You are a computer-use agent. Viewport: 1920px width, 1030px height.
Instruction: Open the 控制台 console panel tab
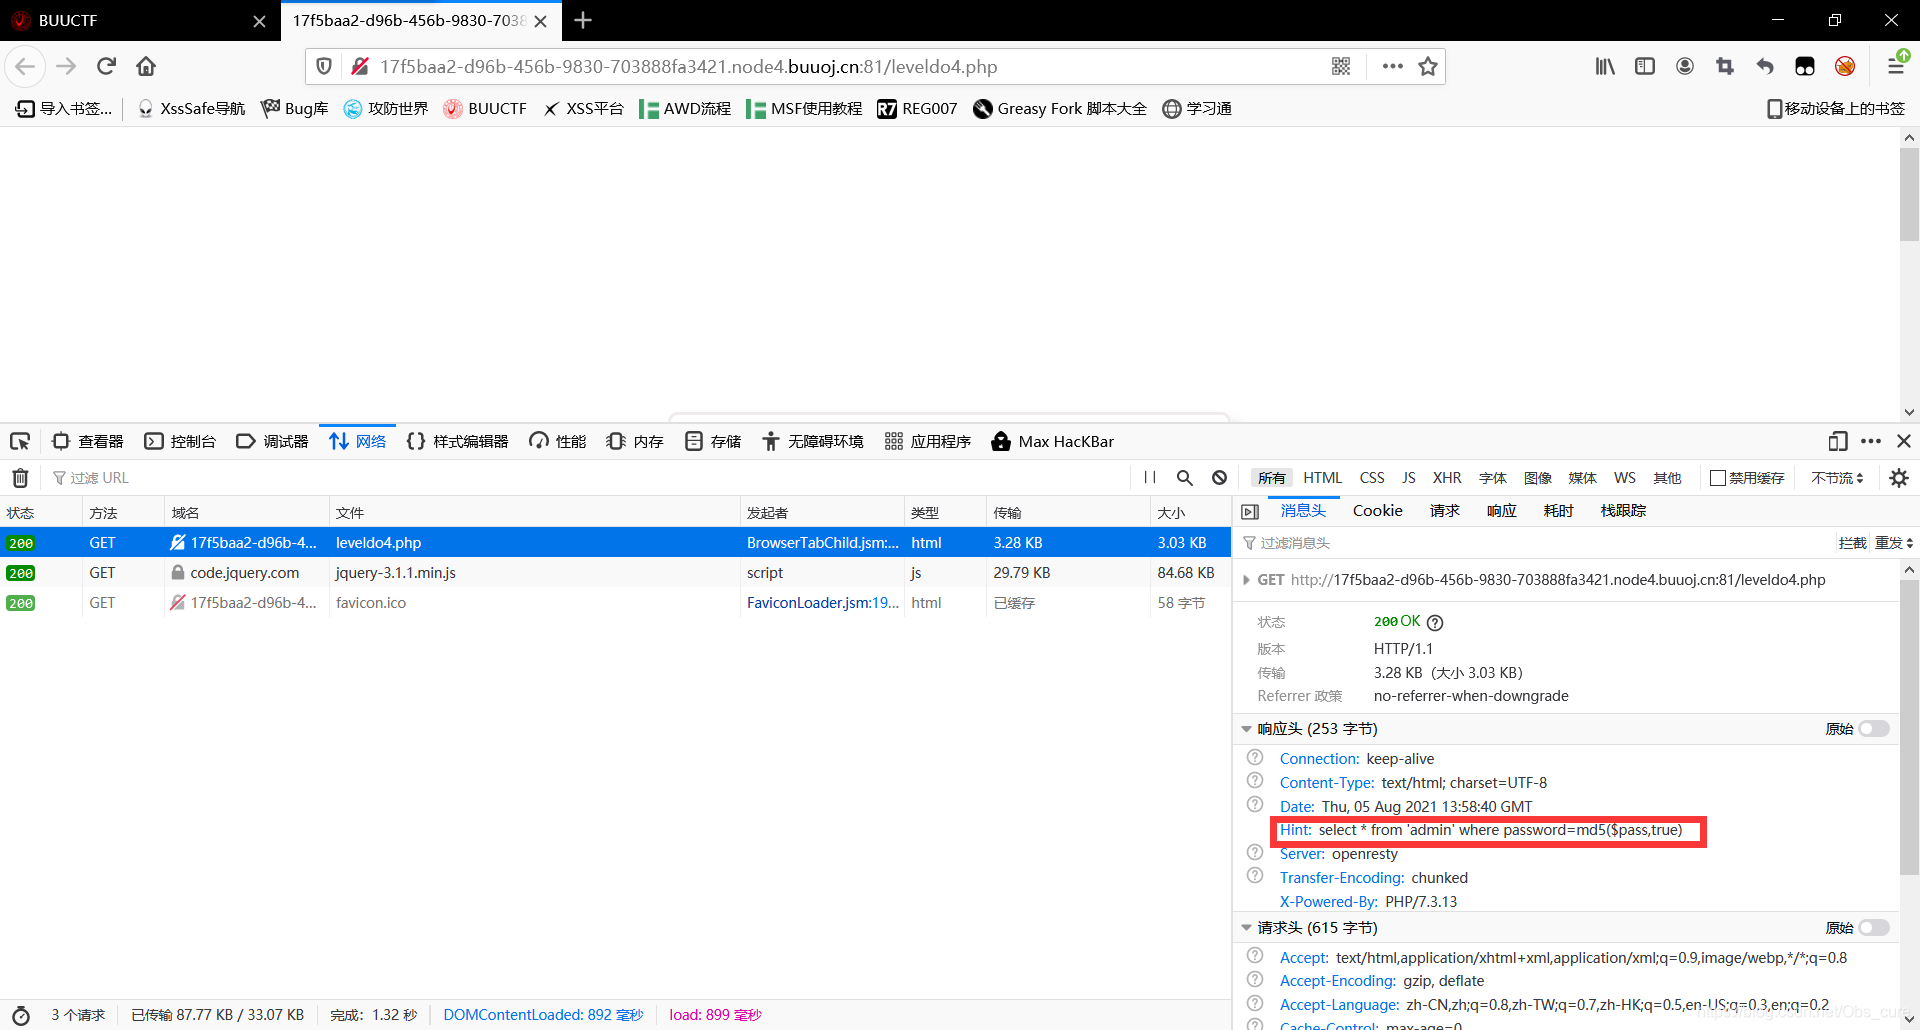[181, 441]
